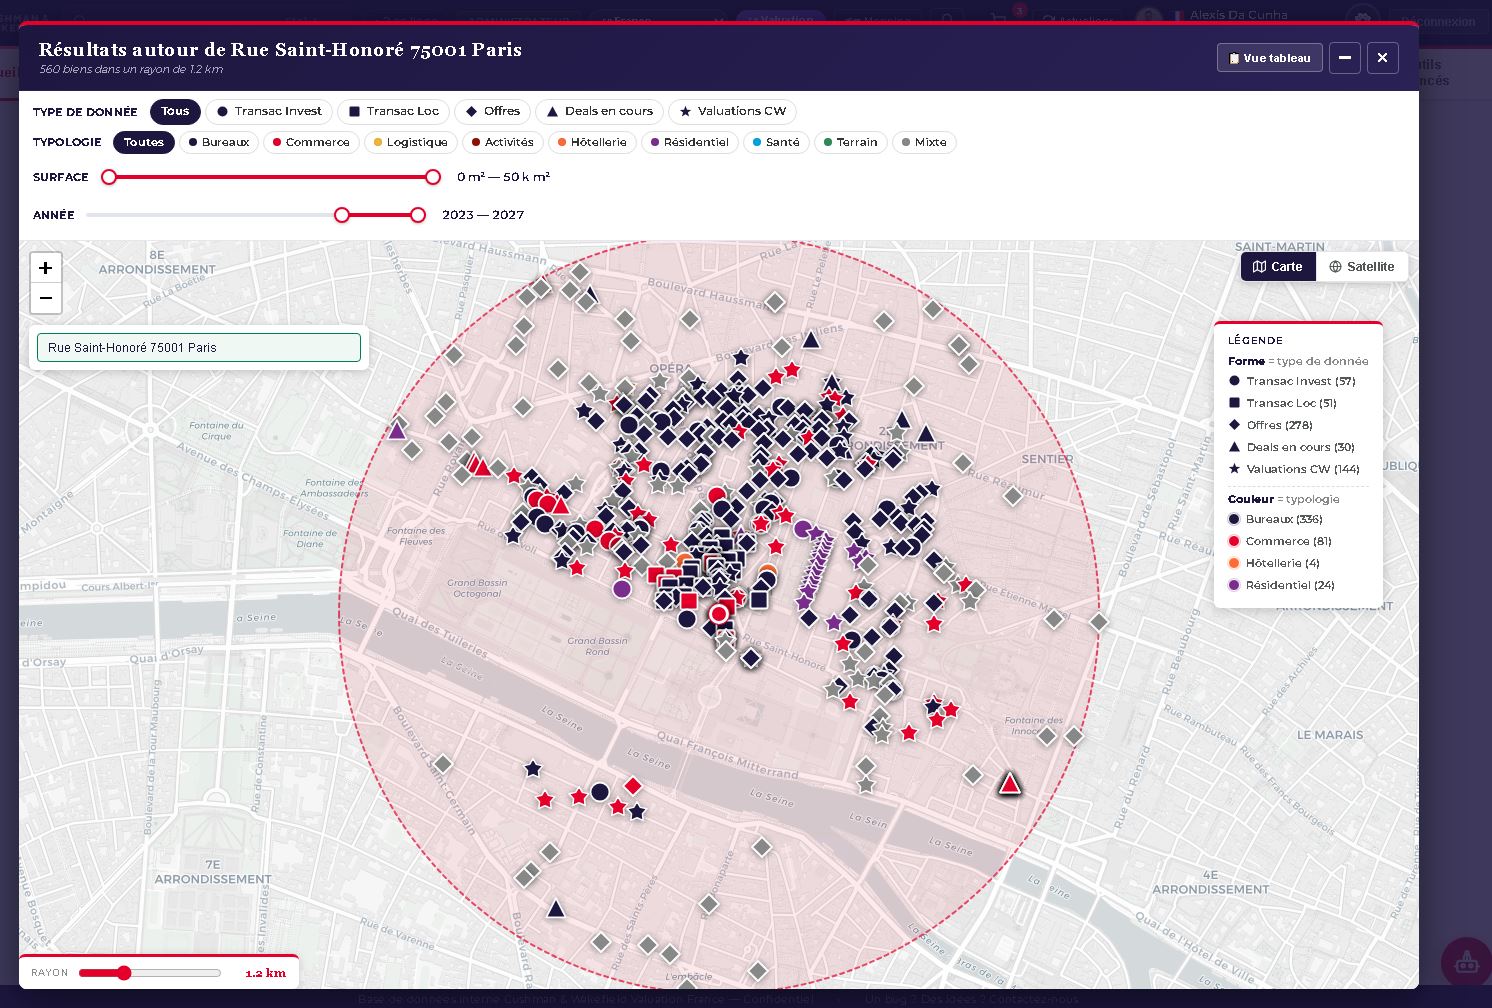1492x1008 pixels.
Task: Zoom in on the map with plus button
Action: (45, 268)
